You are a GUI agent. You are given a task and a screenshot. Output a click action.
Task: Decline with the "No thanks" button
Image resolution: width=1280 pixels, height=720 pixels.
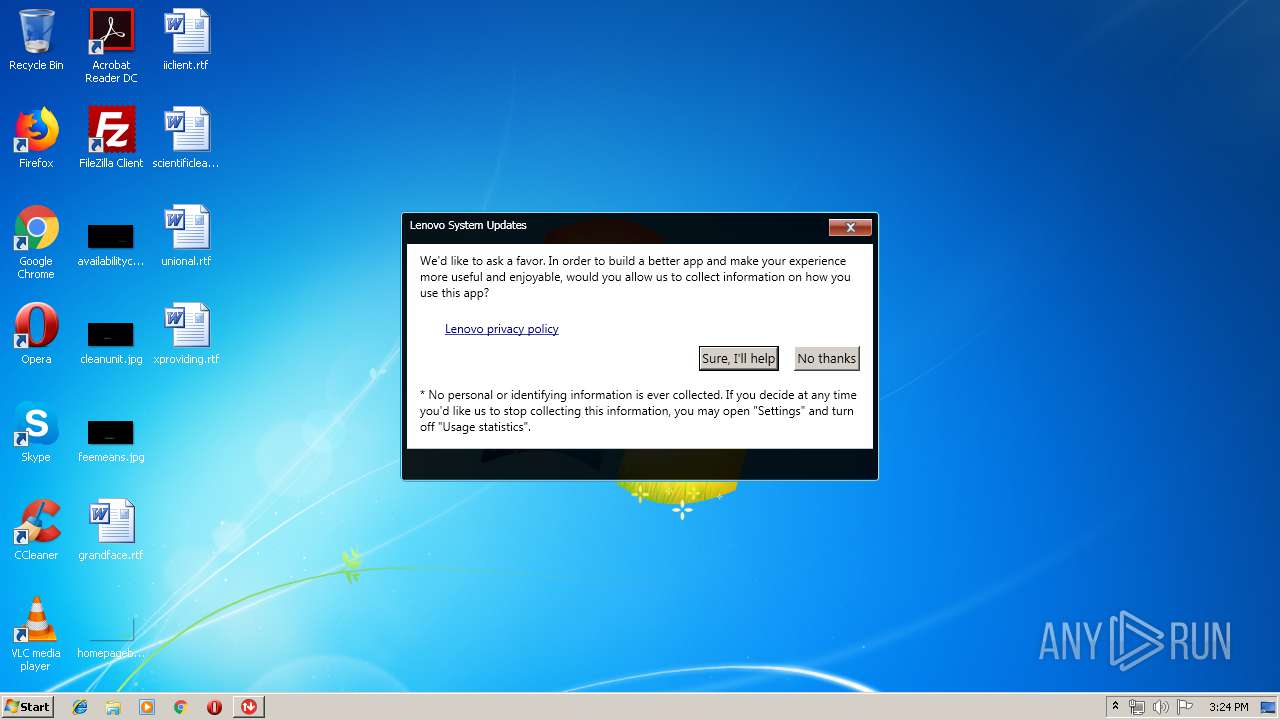[x=827, y=358]
